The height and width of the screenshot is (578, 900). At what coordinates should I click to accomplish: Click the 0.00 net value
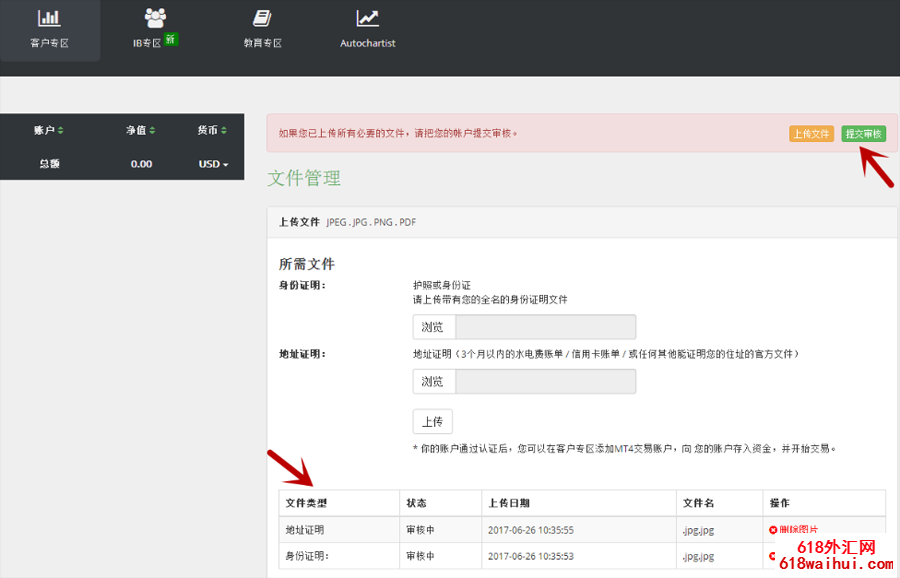[x=141, y=164]
